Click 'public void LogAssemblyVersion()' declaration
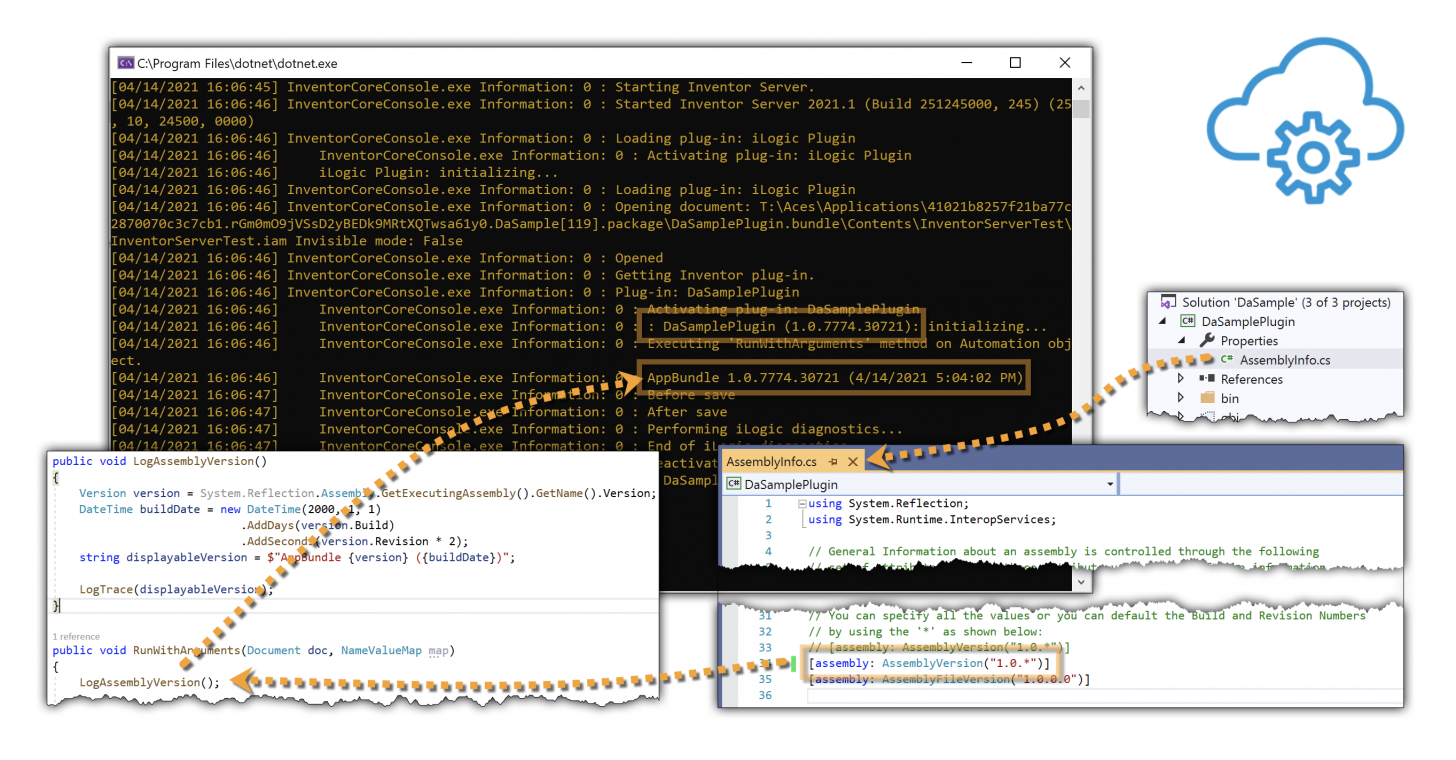The height and width of the screenshot is (760, 1456). pyautogui.click(x=160, y=461)
